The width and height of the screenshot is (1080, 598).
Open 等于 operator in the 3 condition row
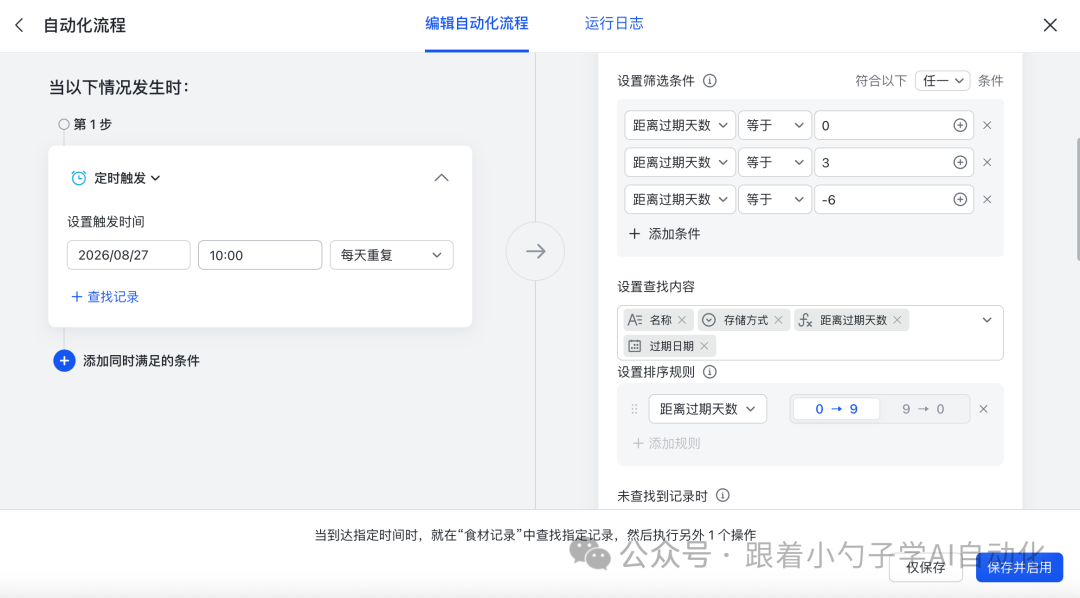click(775, 163)
